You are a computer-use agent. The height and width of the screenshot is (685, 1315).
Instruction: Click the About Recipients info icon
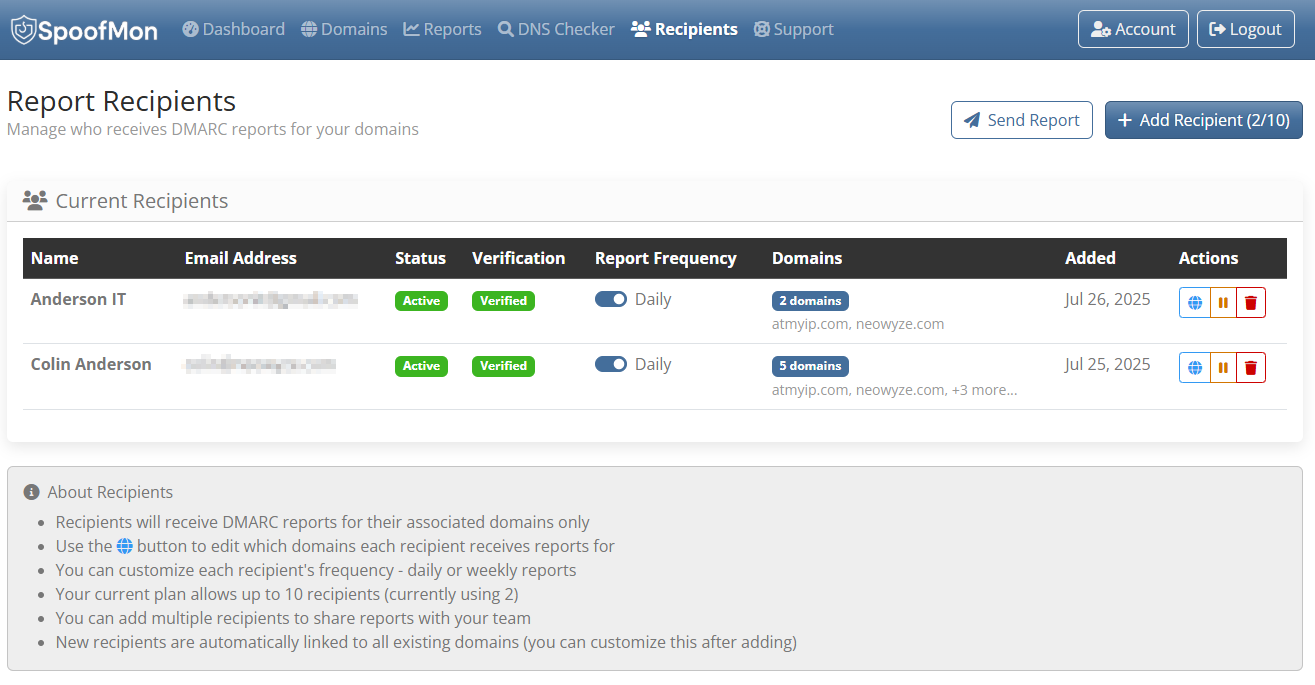click(32, 492)
